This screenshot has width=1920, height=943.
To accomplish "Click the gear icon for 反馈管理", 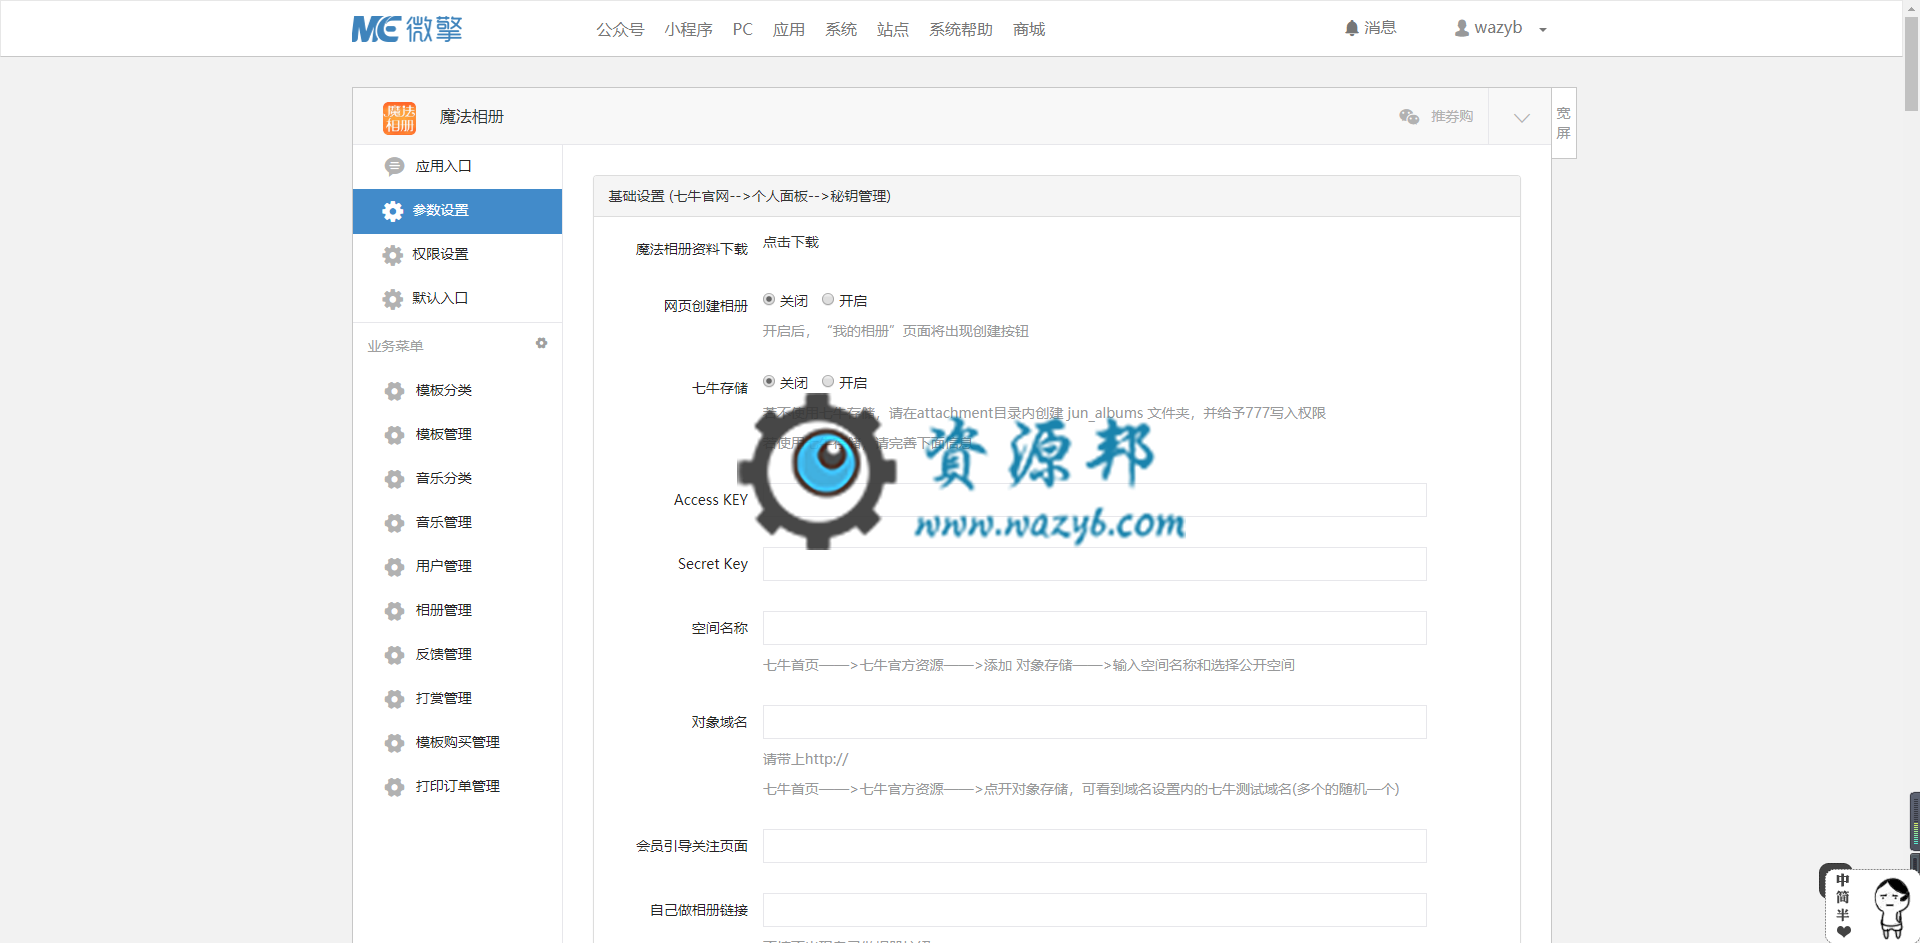I will 394,655.
